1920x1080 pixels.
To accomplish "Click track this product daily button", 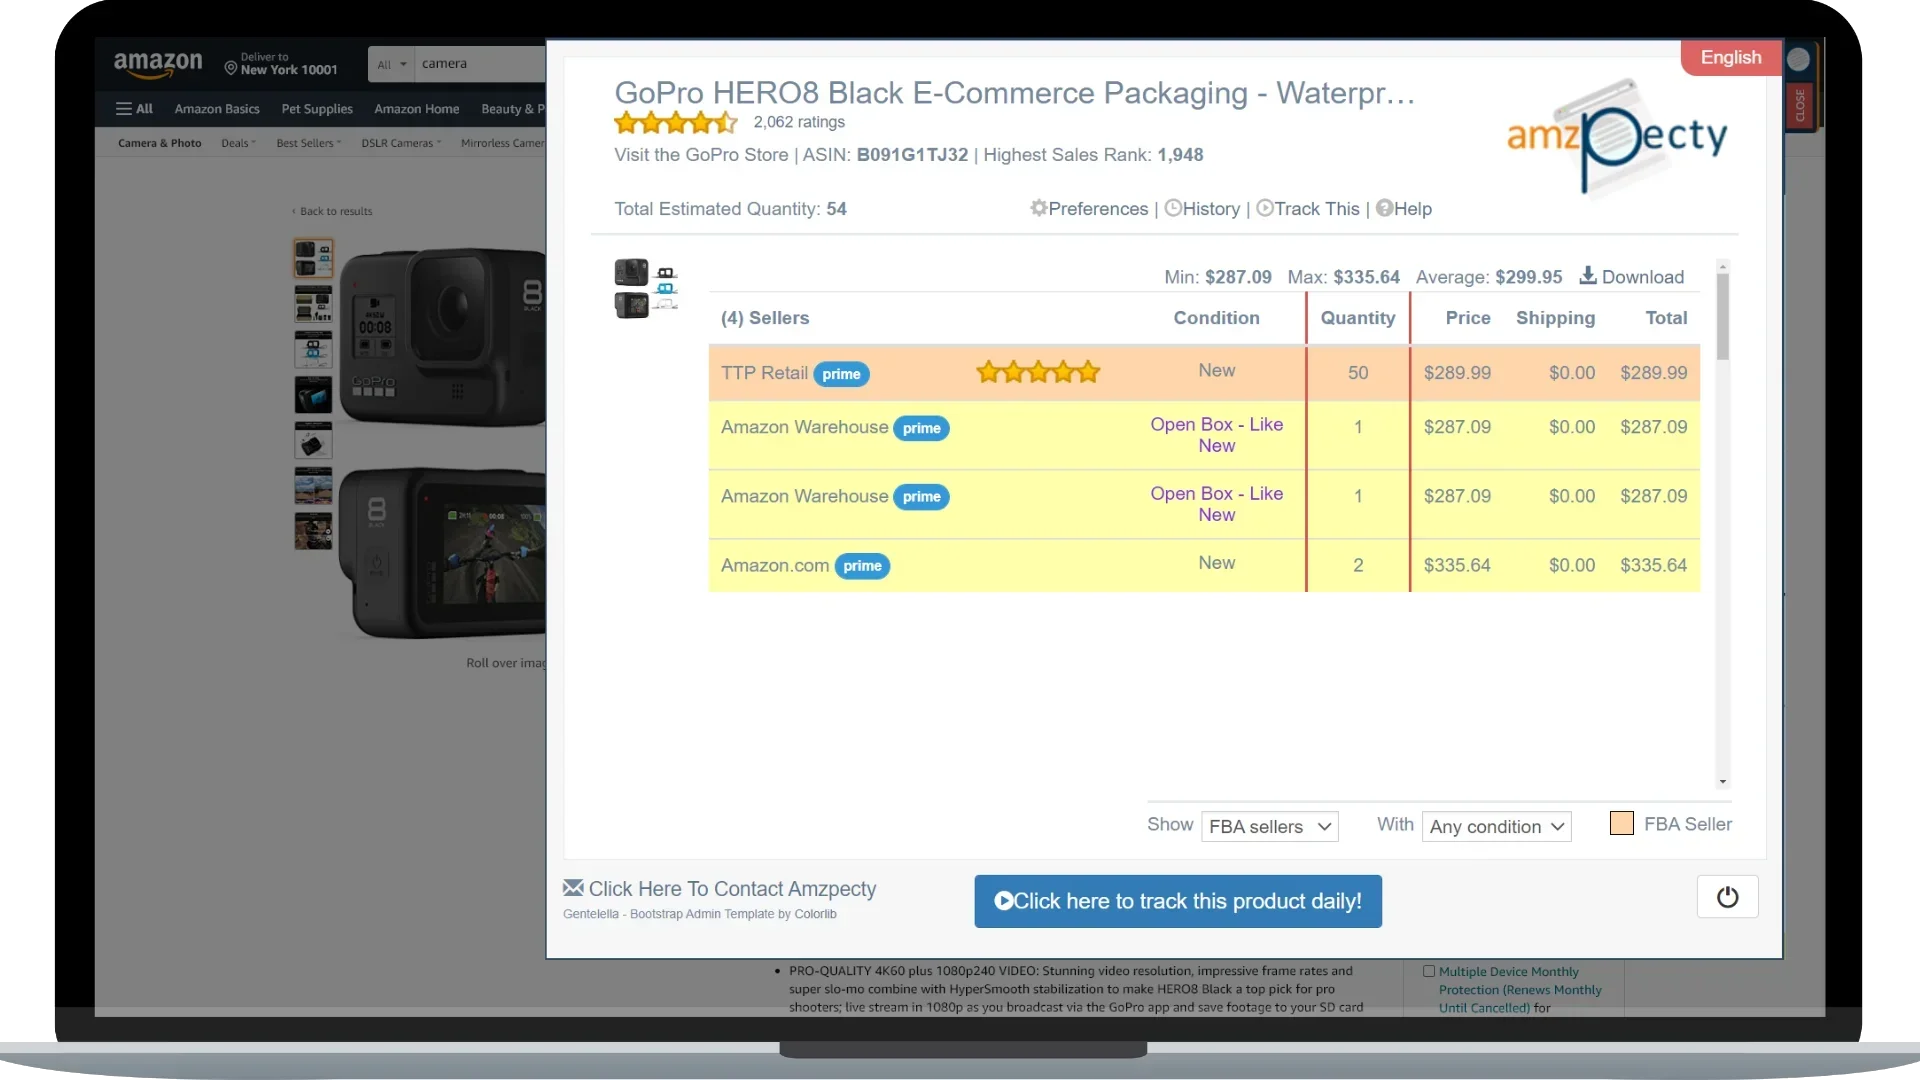I will [1178, 901].
